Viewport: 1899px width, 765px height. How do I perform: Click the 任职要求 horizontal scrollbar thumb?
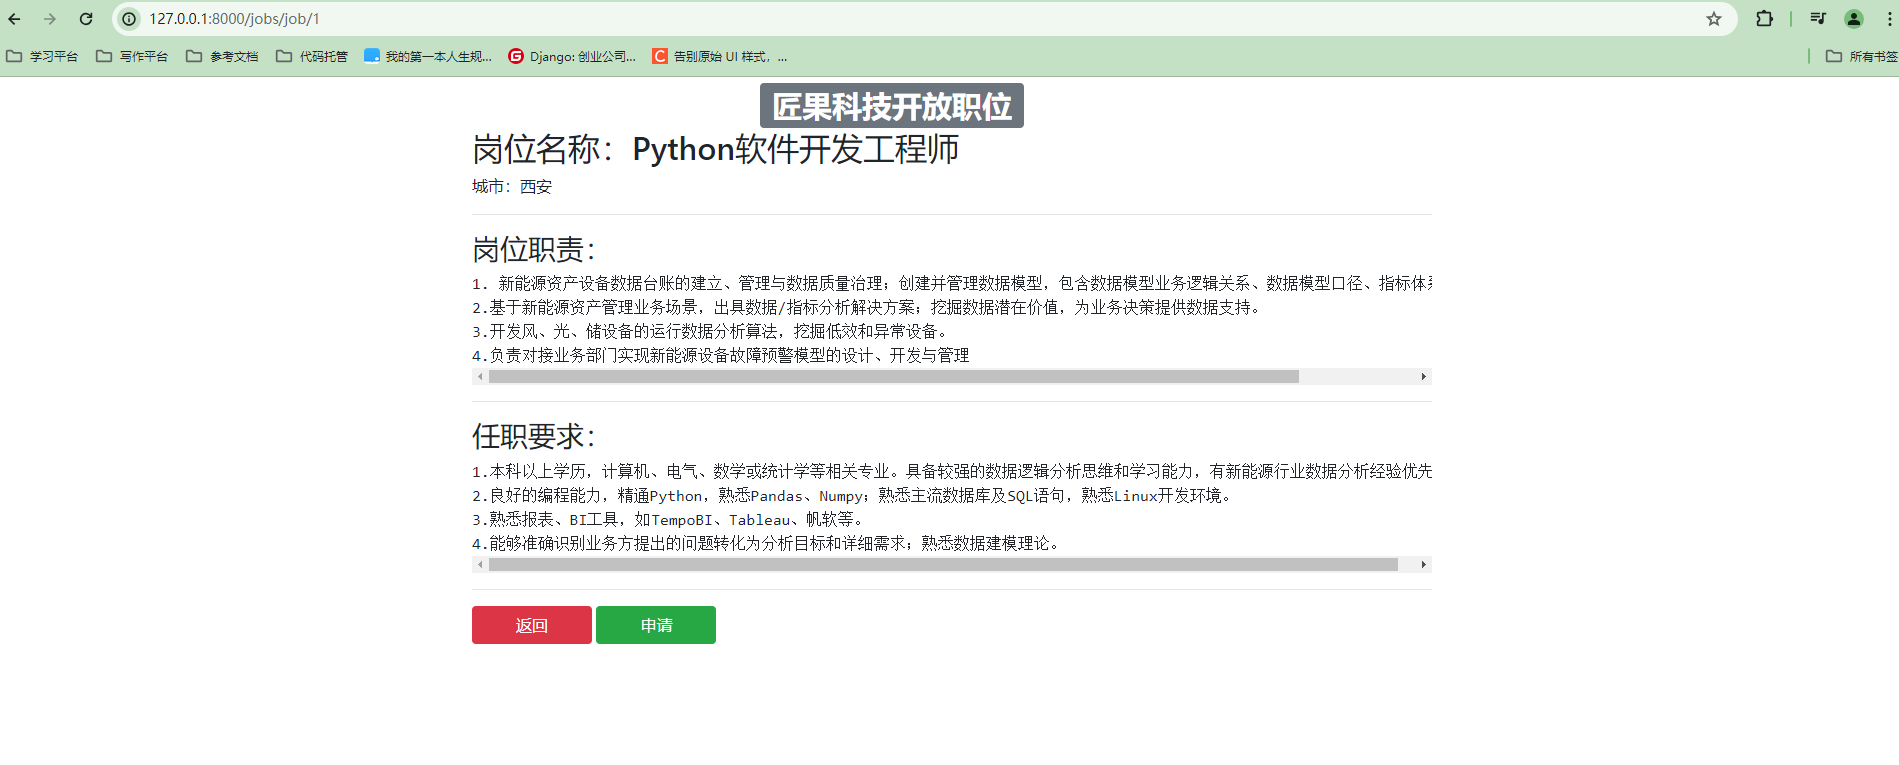943,565
